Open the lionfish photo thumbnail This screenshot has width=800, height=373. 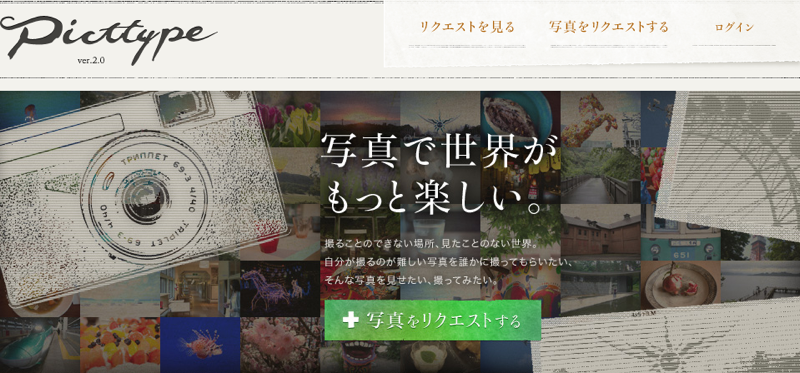(x=200, y=345)
